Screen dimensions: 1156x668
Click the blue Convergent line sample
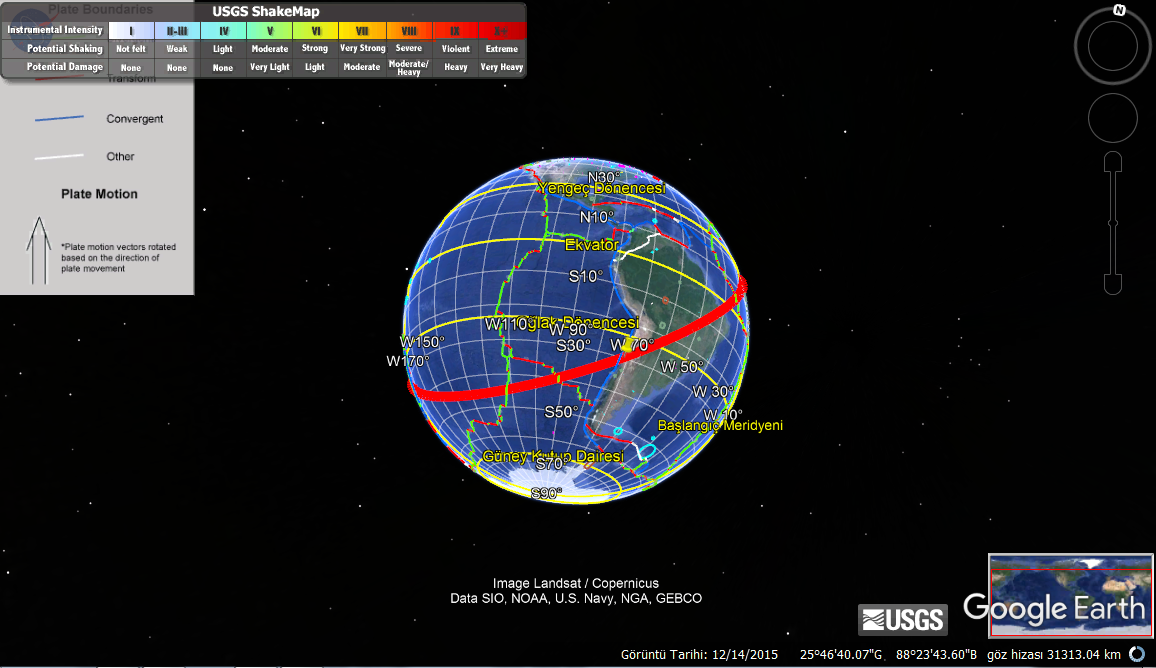coord(59,118)
